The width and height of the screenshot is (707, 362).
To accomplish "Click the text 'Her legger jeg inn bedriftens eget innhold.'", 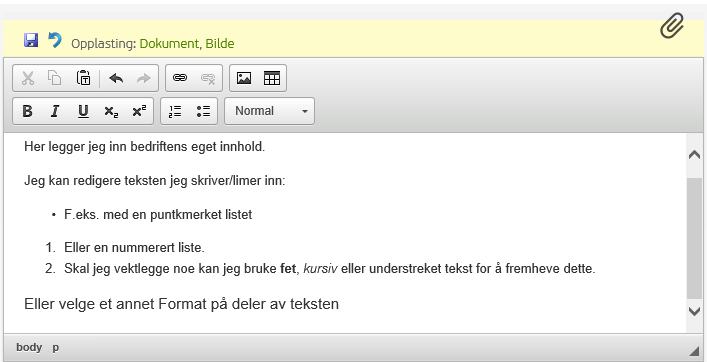I will tap(145, 147).
